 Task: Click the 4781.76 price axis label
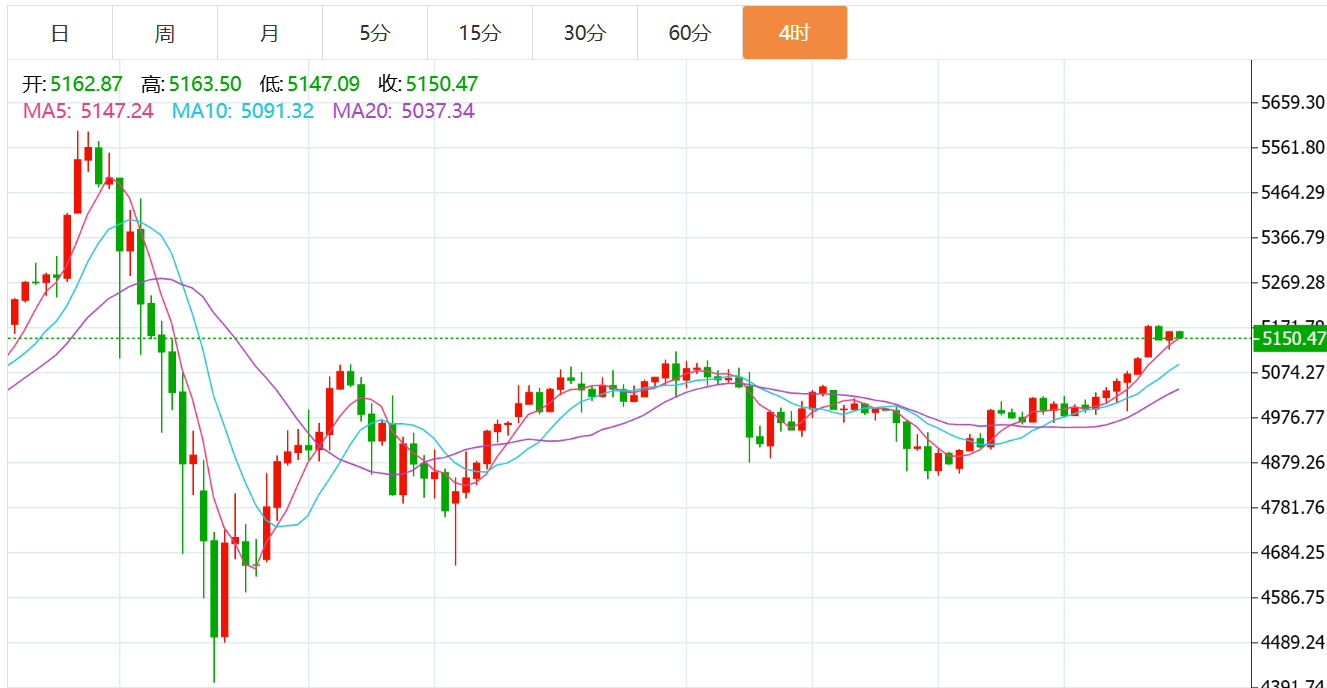1293,507
